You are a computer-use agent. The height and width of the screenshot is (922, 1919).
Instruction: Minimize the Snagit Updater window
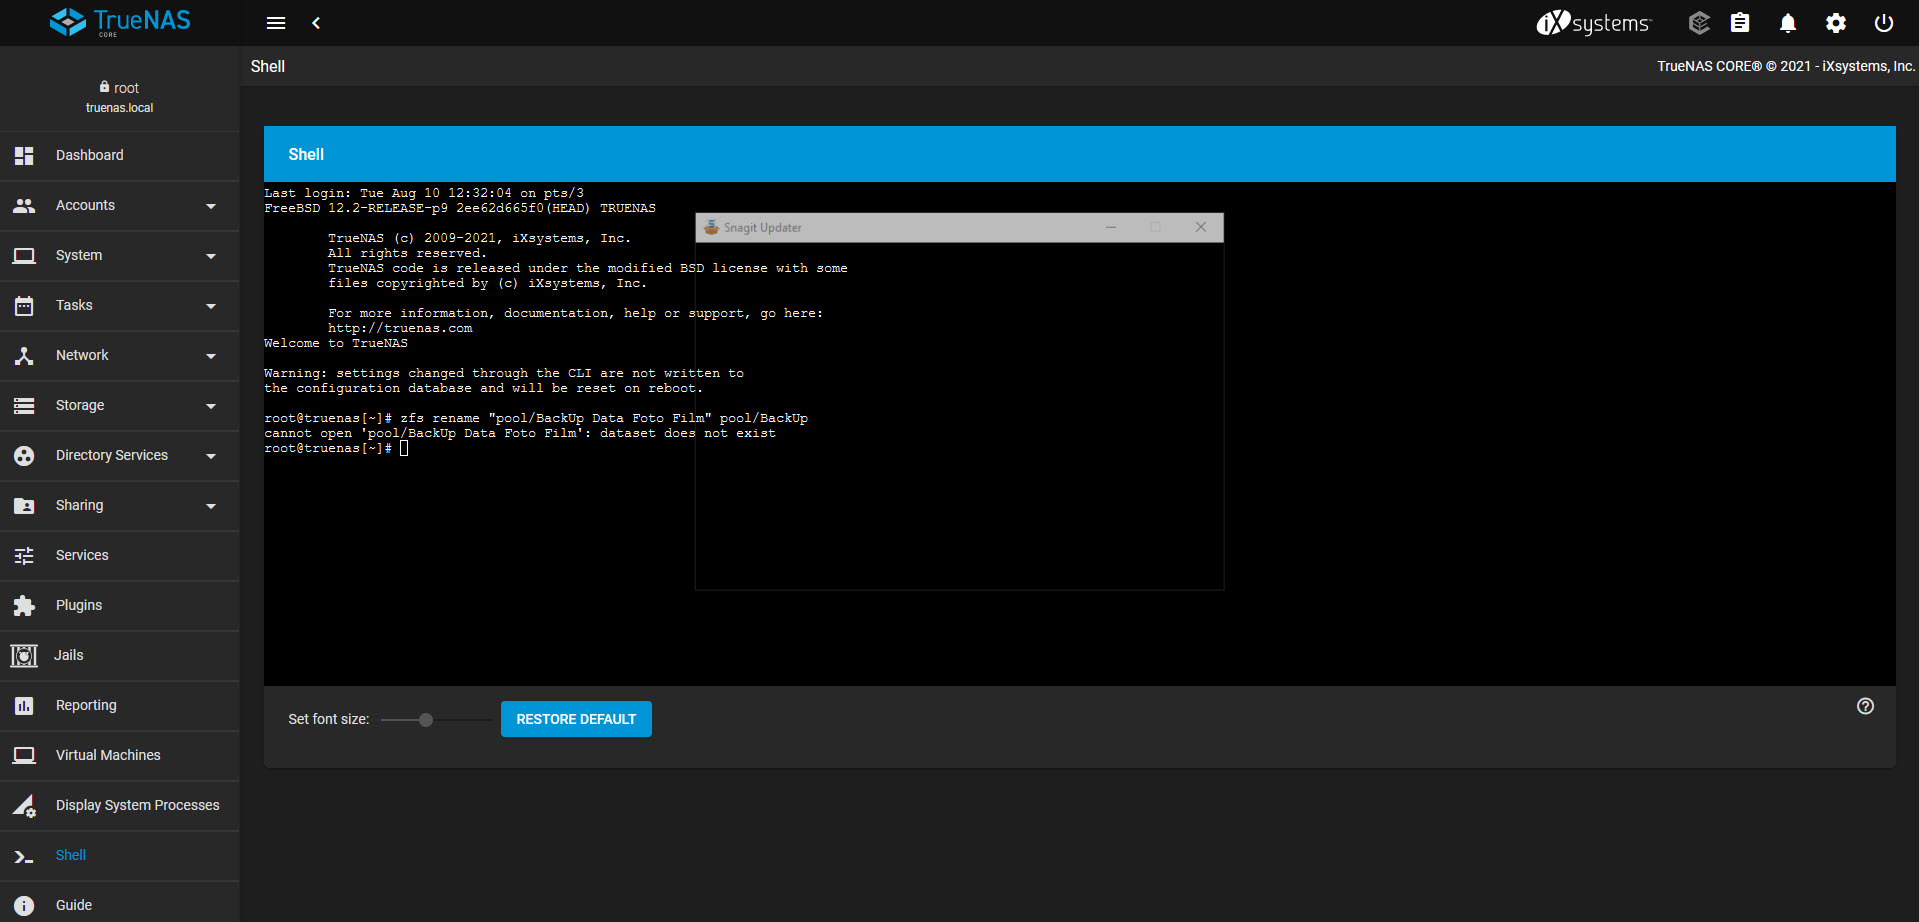pyautogui.click(x=1111, y=227)
